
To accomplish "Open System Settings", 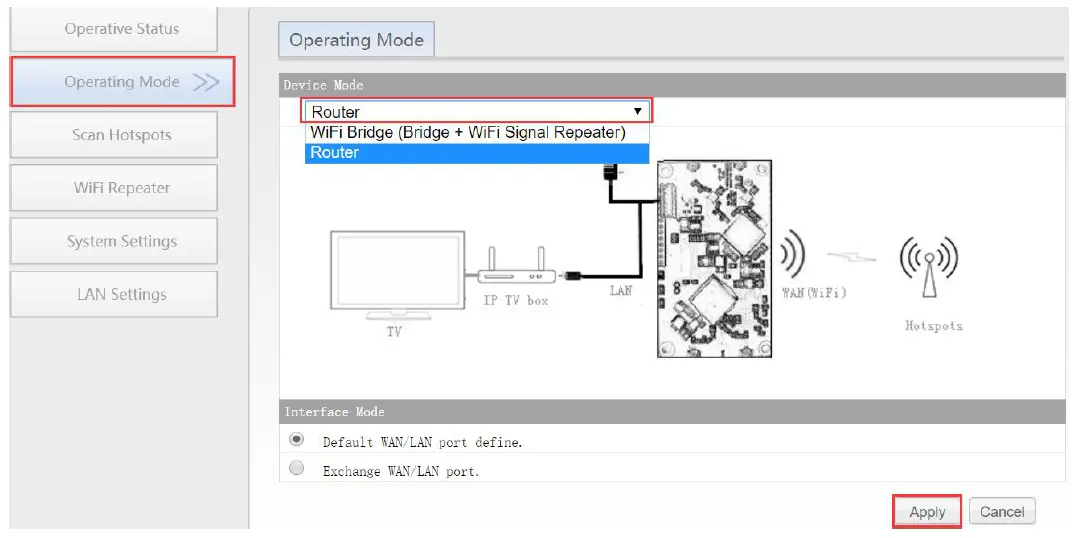I will [114, 241].
